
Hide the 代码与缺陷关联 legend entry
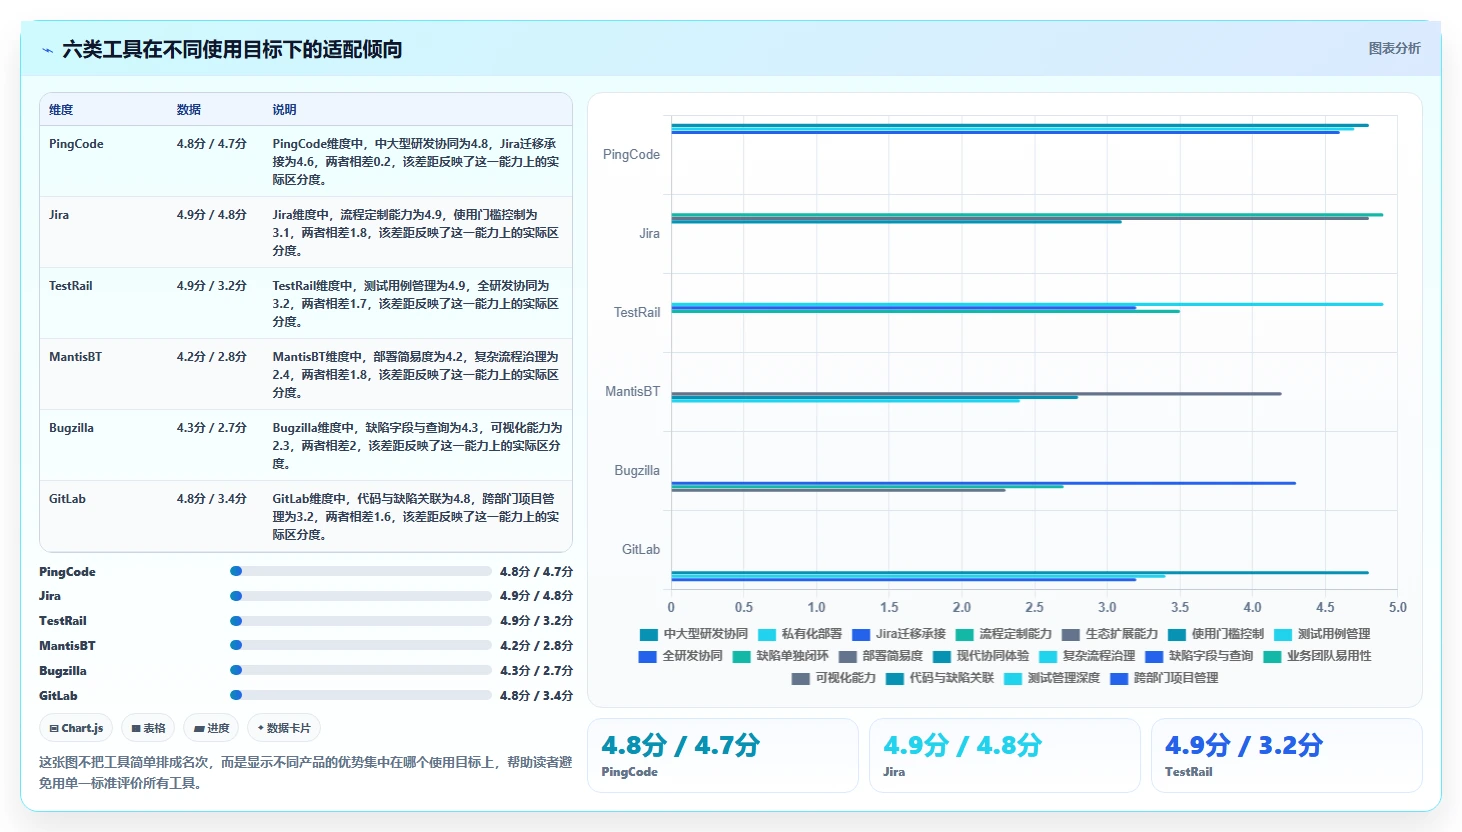pos(940,678)
